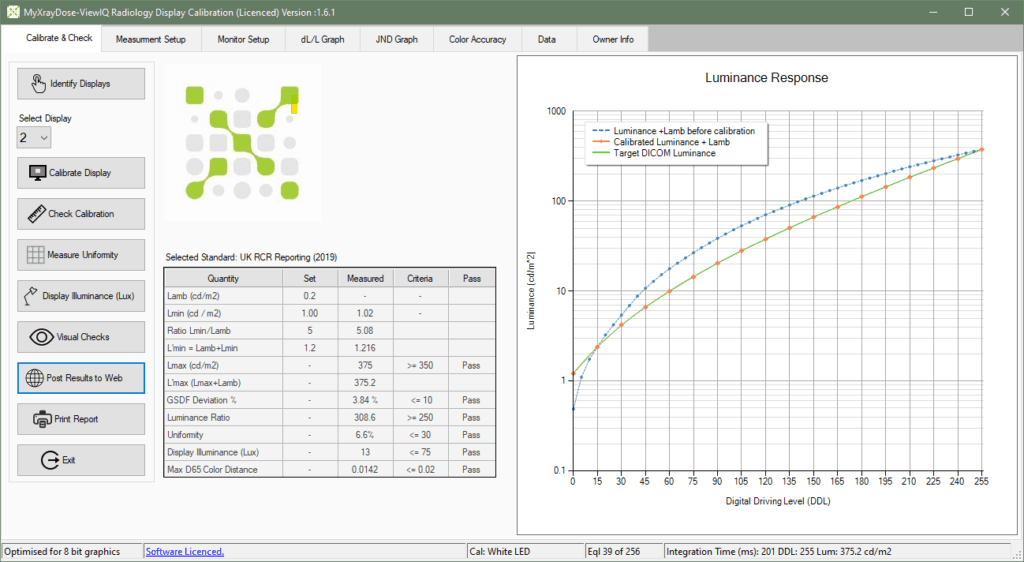Go to the dL/L Graph tab

pyautogui.click(x=323, y=39)
